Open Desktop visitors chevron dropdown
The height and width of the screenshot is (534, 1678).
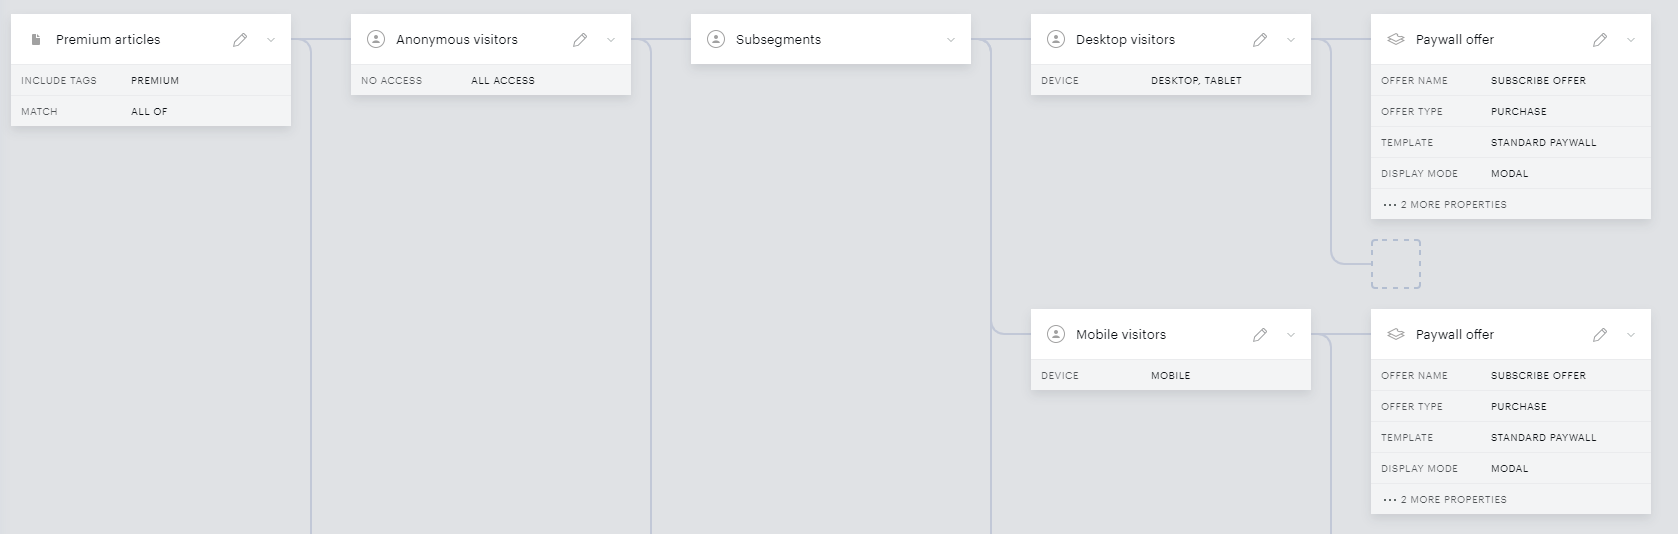[1291, 40]
